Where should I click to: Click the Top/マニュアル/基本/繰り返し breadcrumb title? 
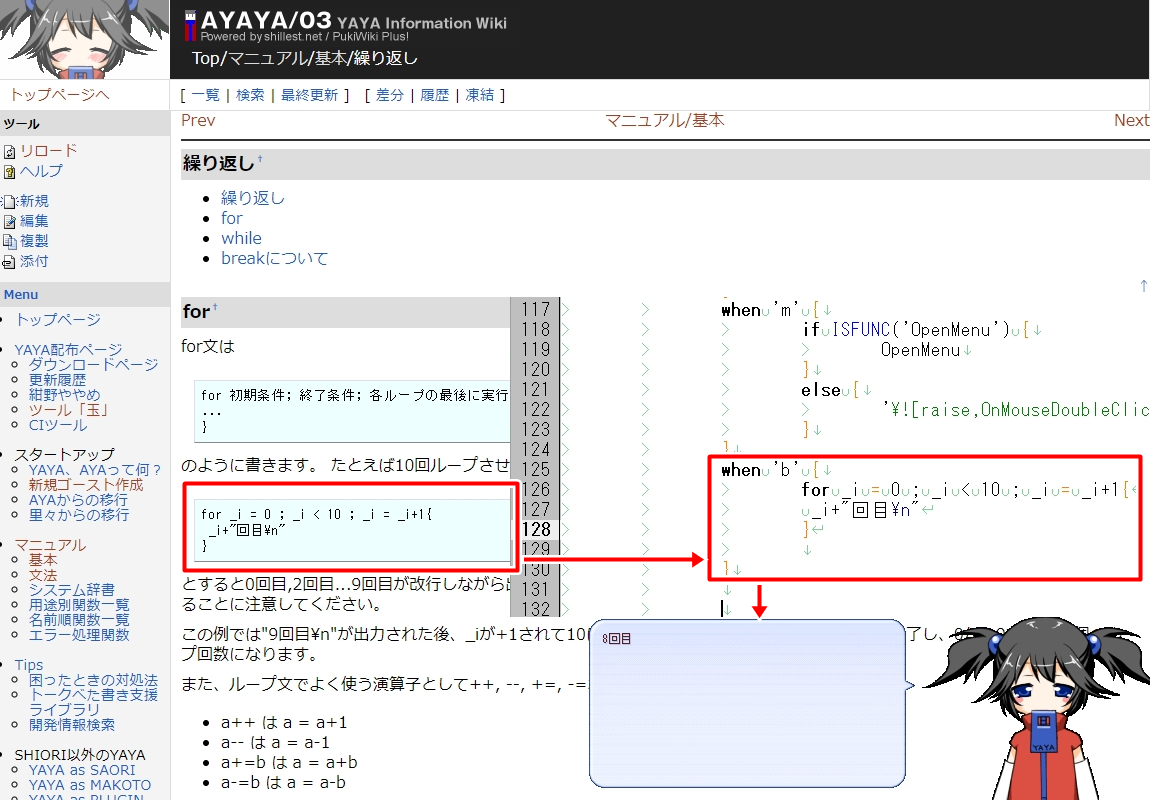pyautogui.click(x=304, y=59)
